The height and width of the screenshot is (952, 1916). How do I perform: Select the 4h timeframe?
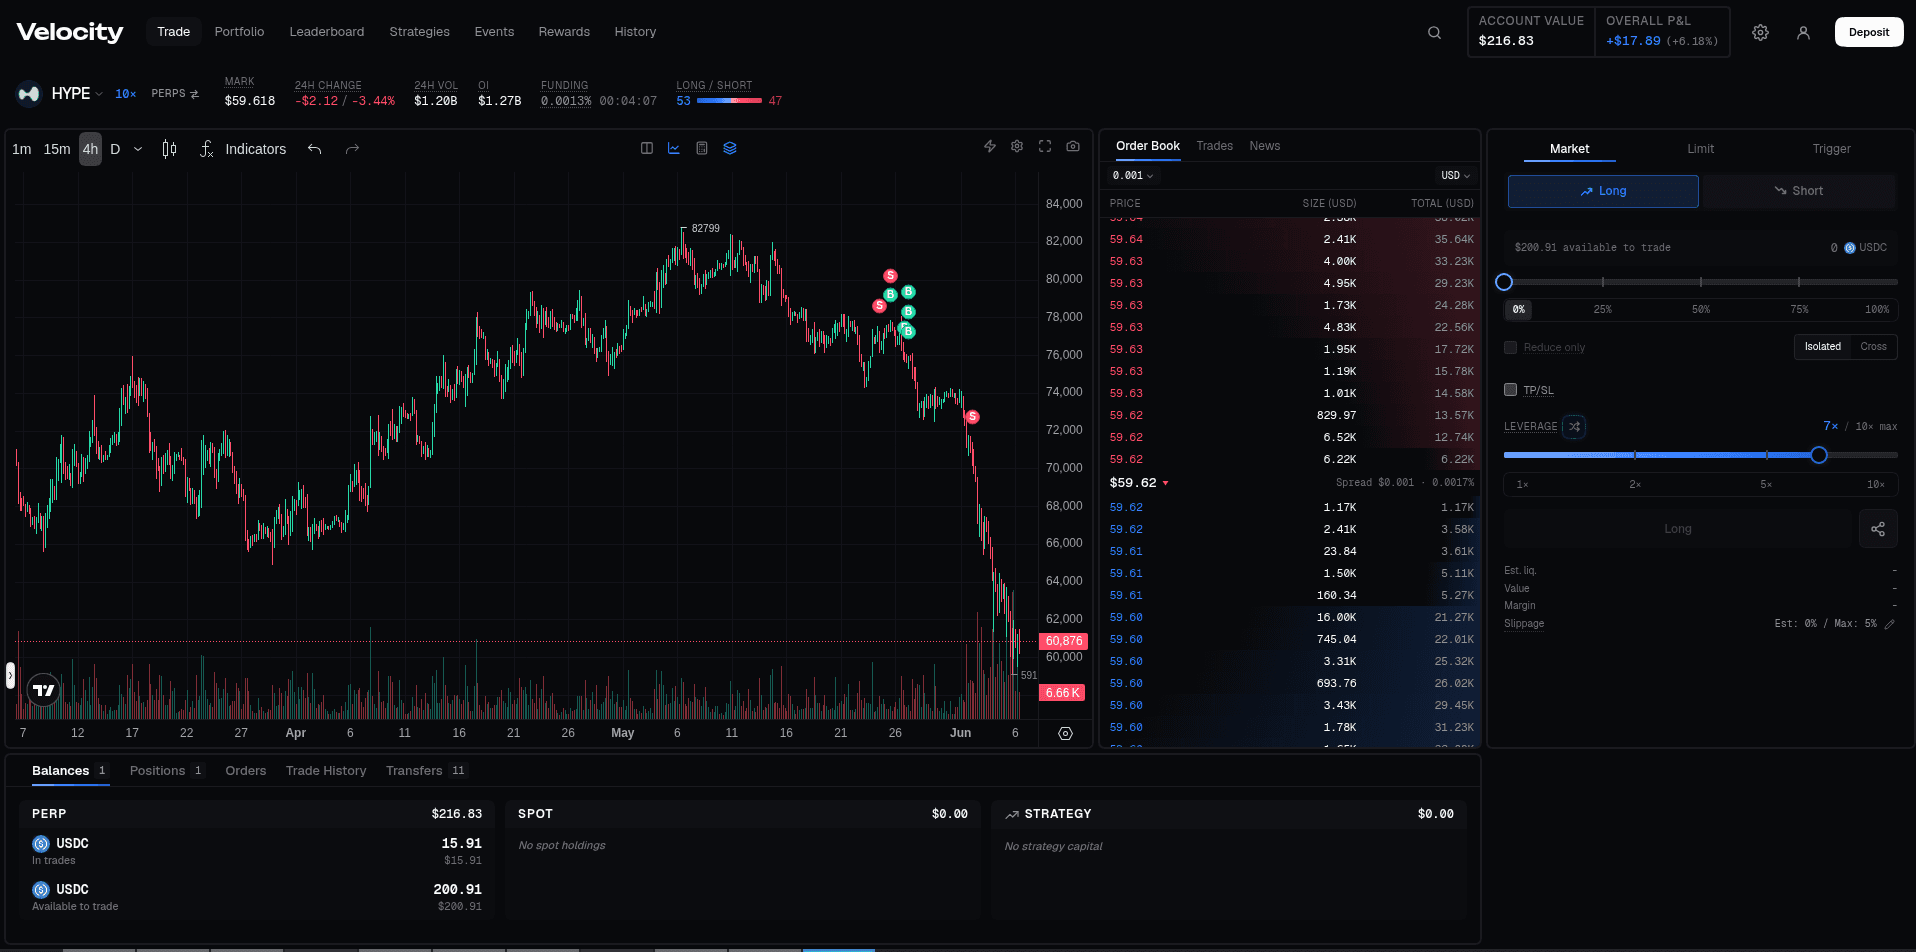[90, 149]
